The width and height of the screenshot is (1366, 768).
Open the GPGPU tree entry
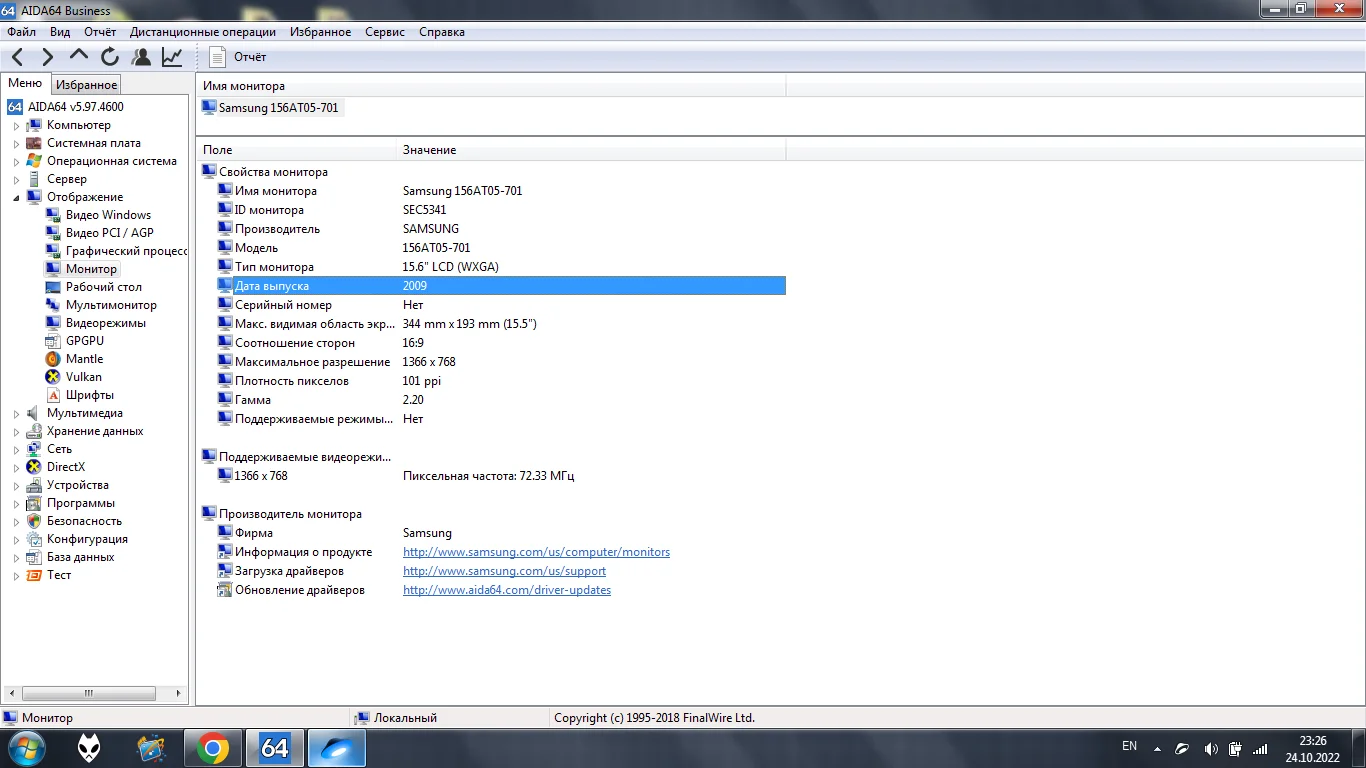click(85, 341)
